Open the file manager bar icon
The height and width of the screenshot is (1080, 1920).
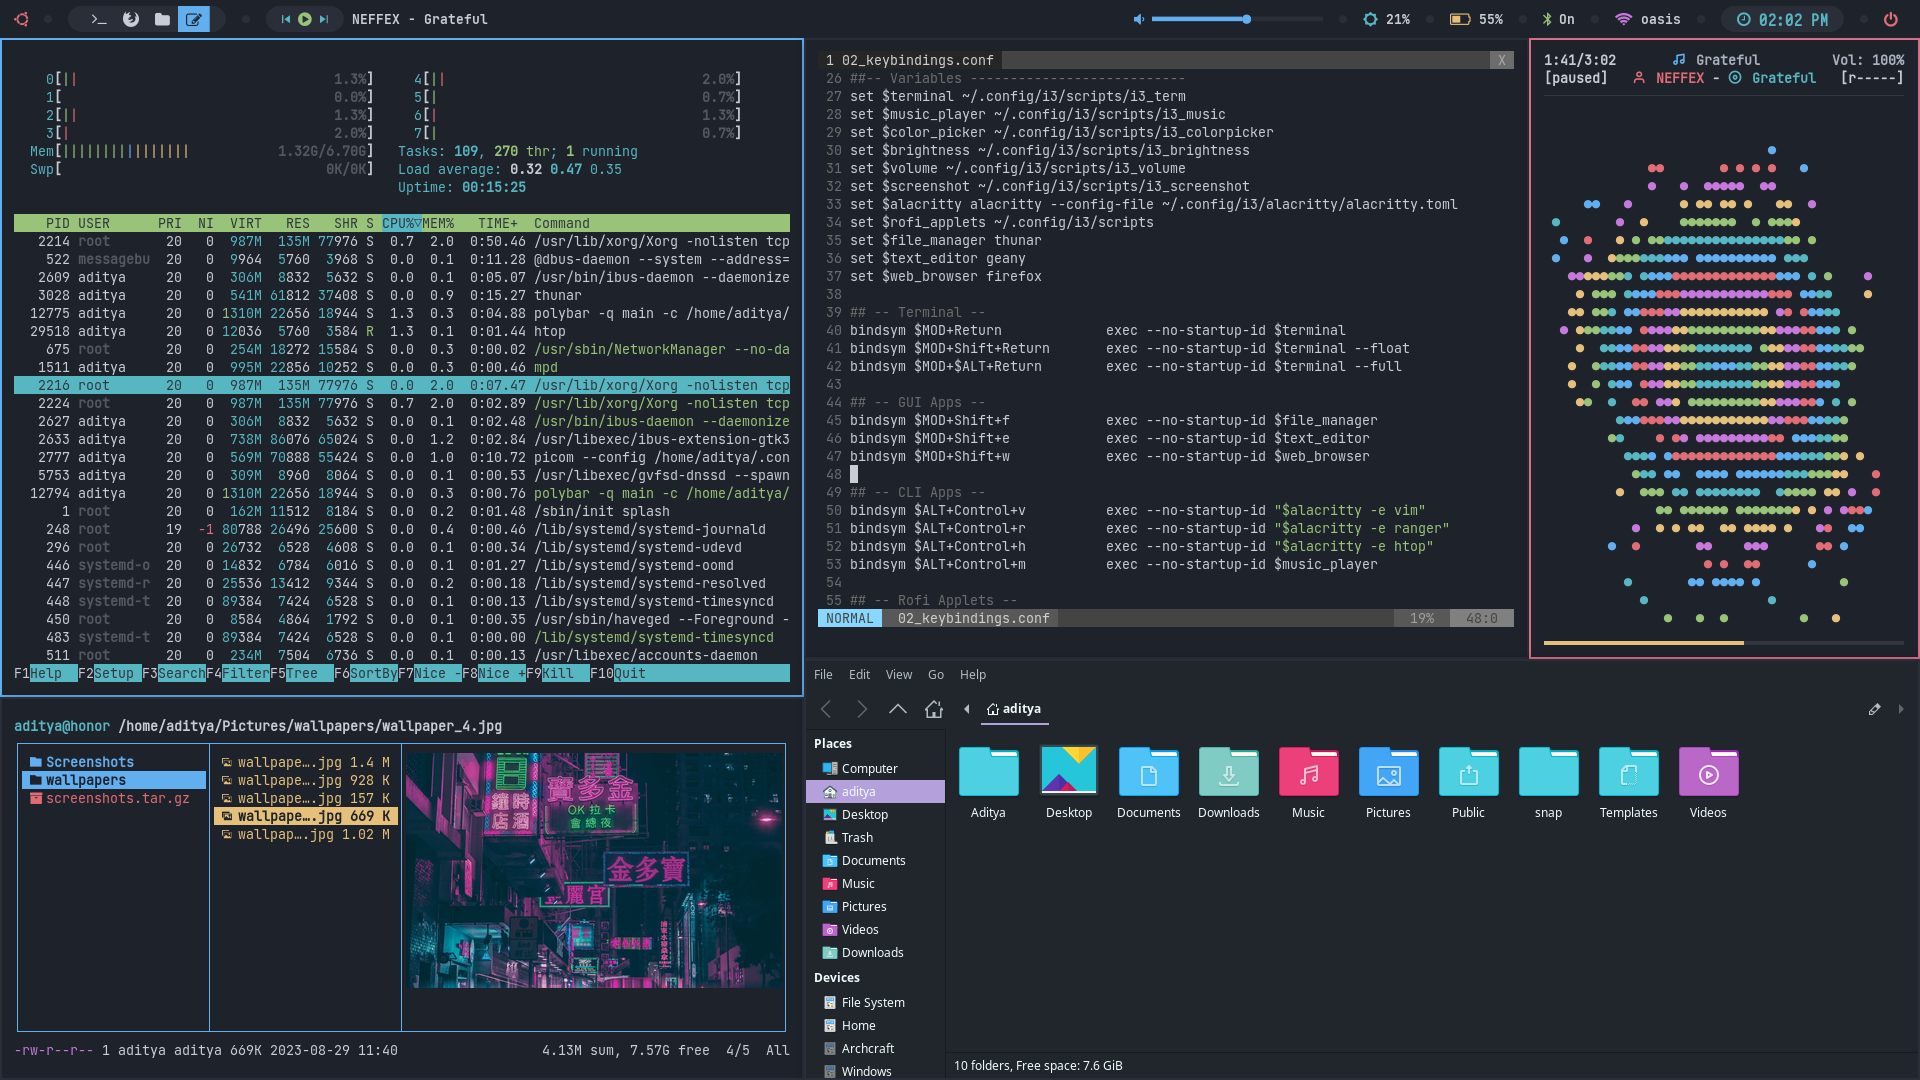click(162, 19)
